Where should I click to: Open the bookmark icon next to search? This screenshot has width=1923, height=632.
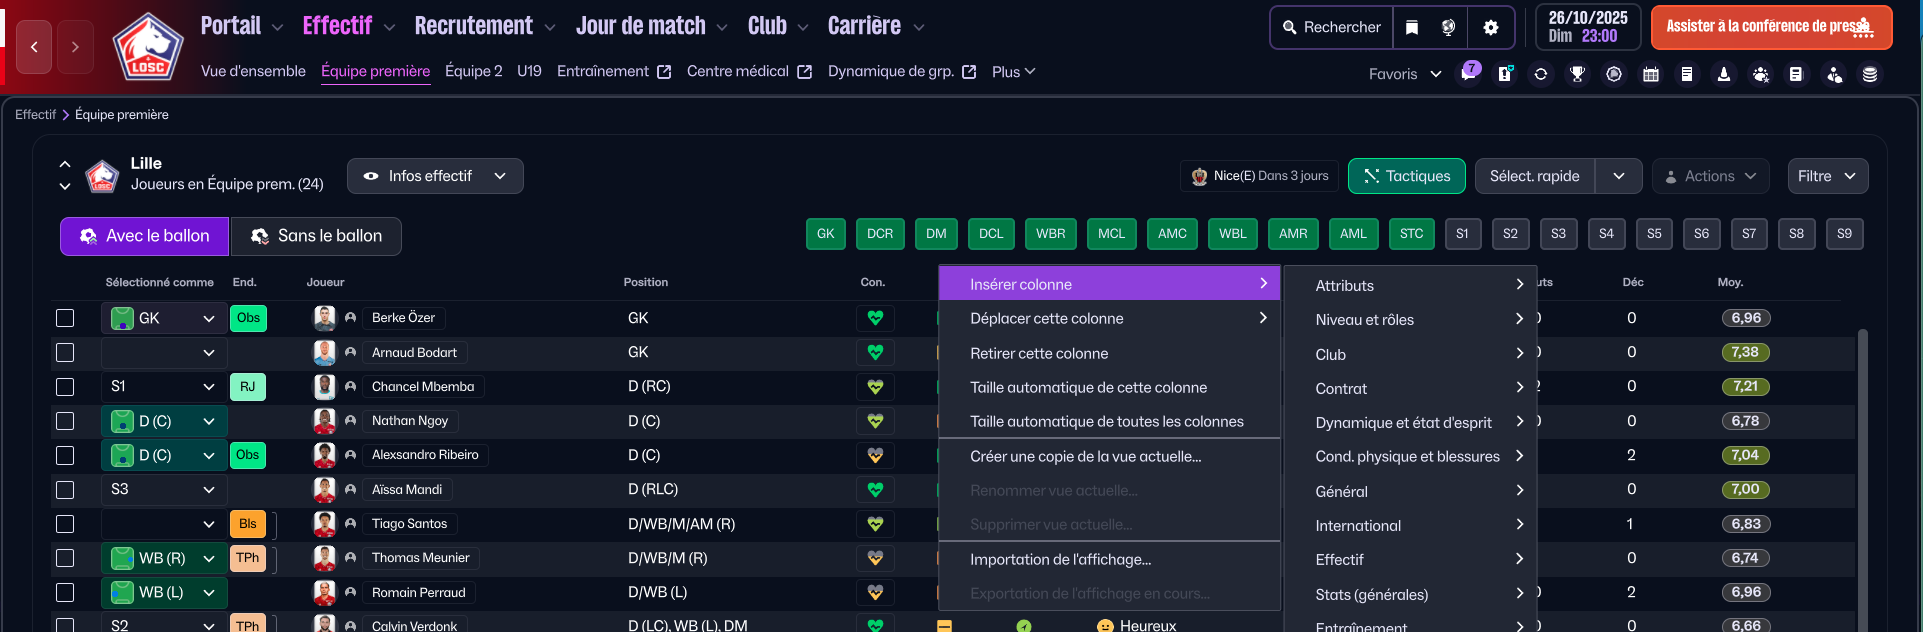point(1412,28)
